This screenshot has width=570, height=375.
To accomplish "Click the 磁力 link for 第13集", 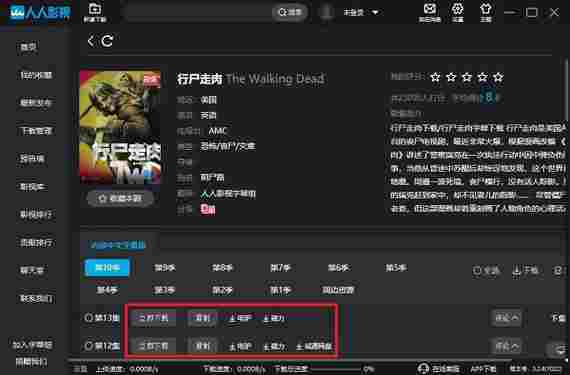I will [x=274, y=319].
